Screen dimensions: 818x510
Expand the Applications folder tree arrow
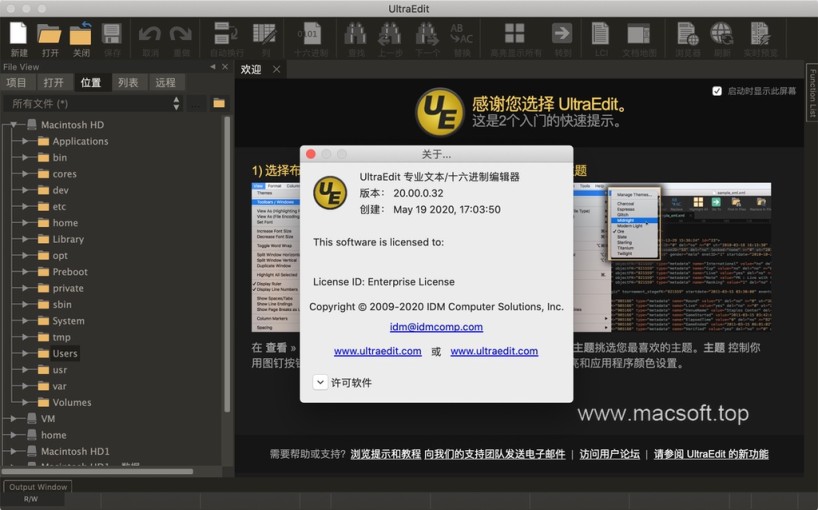[25, 141]
